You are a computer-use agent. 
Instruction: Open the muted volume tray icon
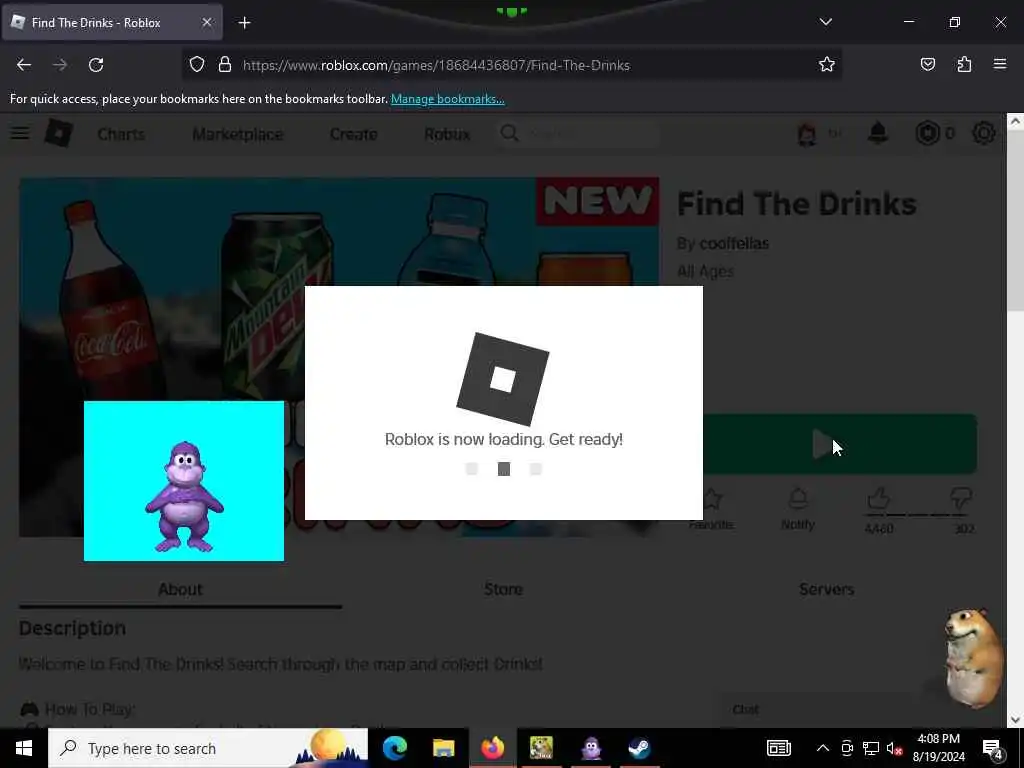tap(894, 748)
